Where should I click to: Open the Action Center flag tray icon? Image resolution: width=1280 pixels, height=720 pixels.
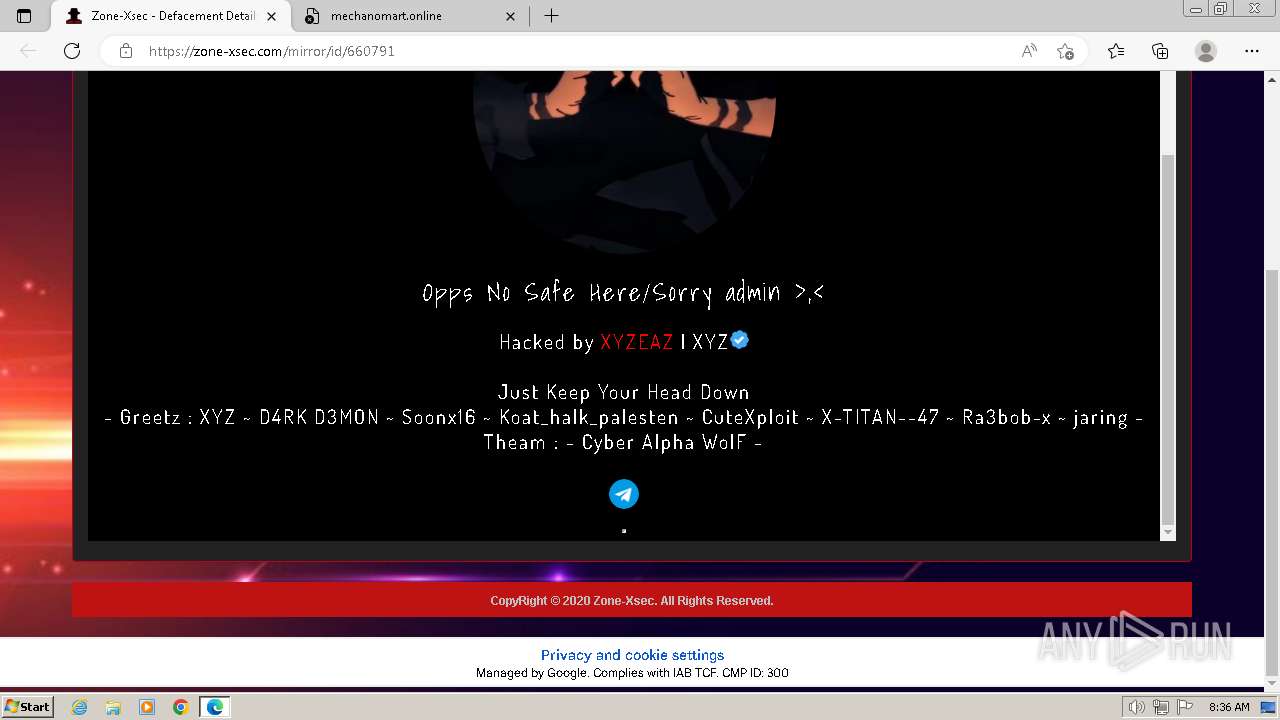coord(1185,707)
